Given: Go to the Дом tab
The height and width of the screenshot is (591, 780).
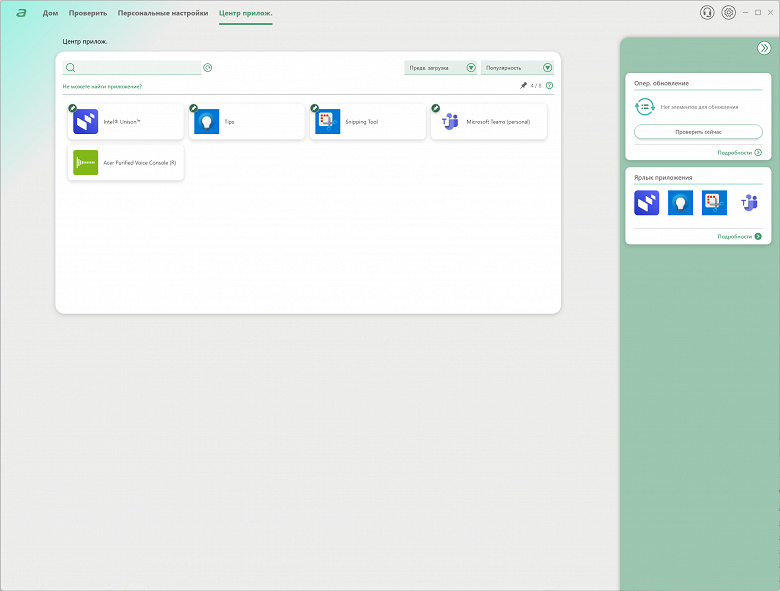Looking at the screenshot, I should 50,13.
